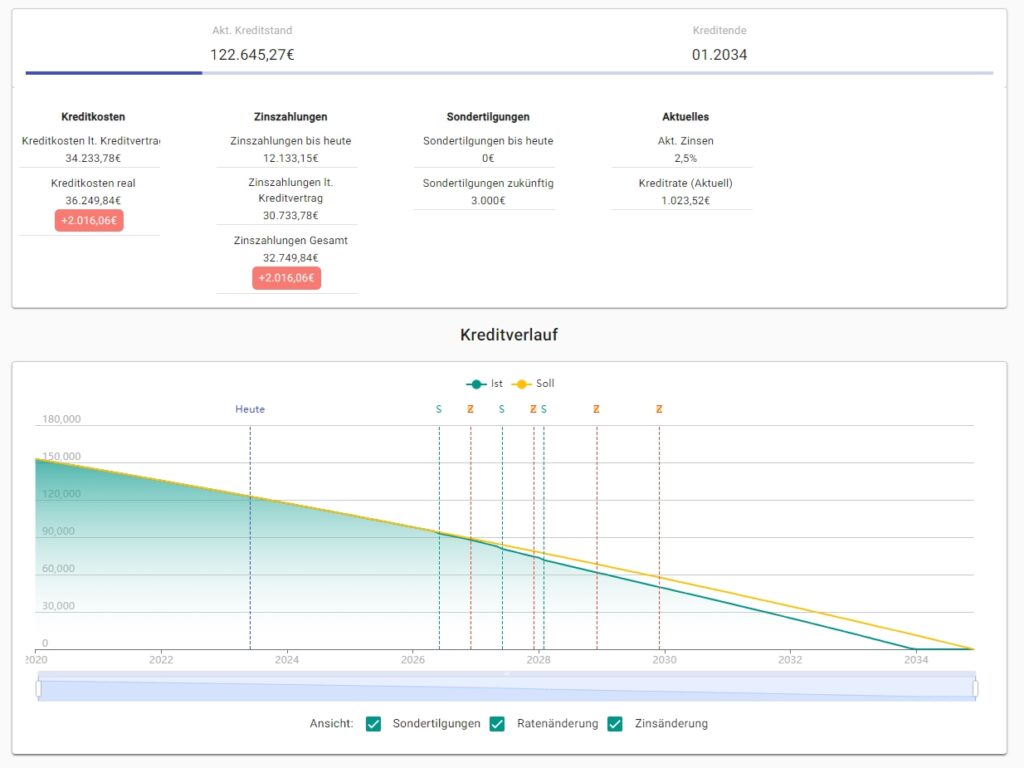Click the bold Zinszahlungen column heading

[x=291, y=117]
